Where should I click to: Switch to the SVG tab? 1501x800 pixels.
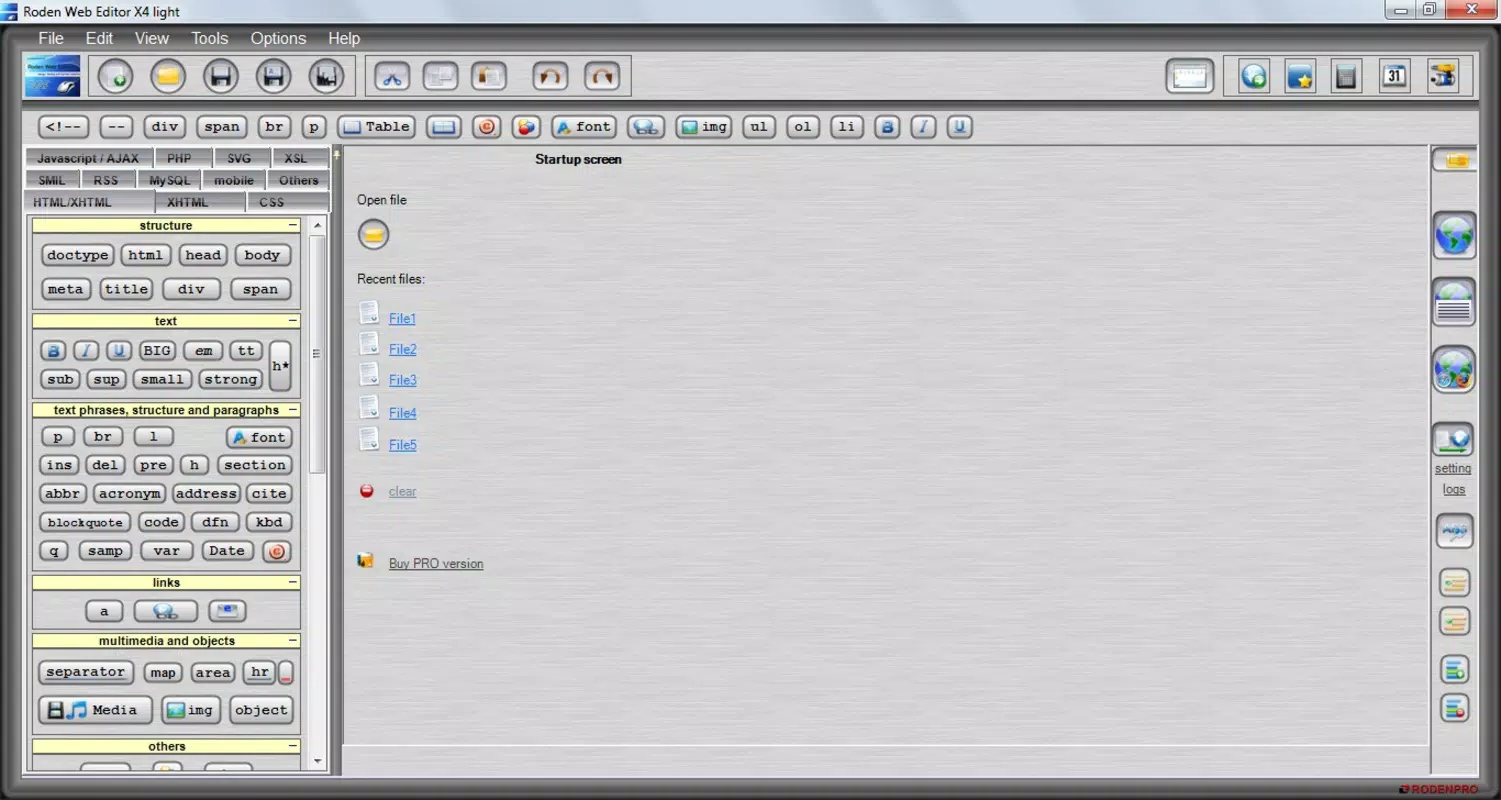[239, 158]
